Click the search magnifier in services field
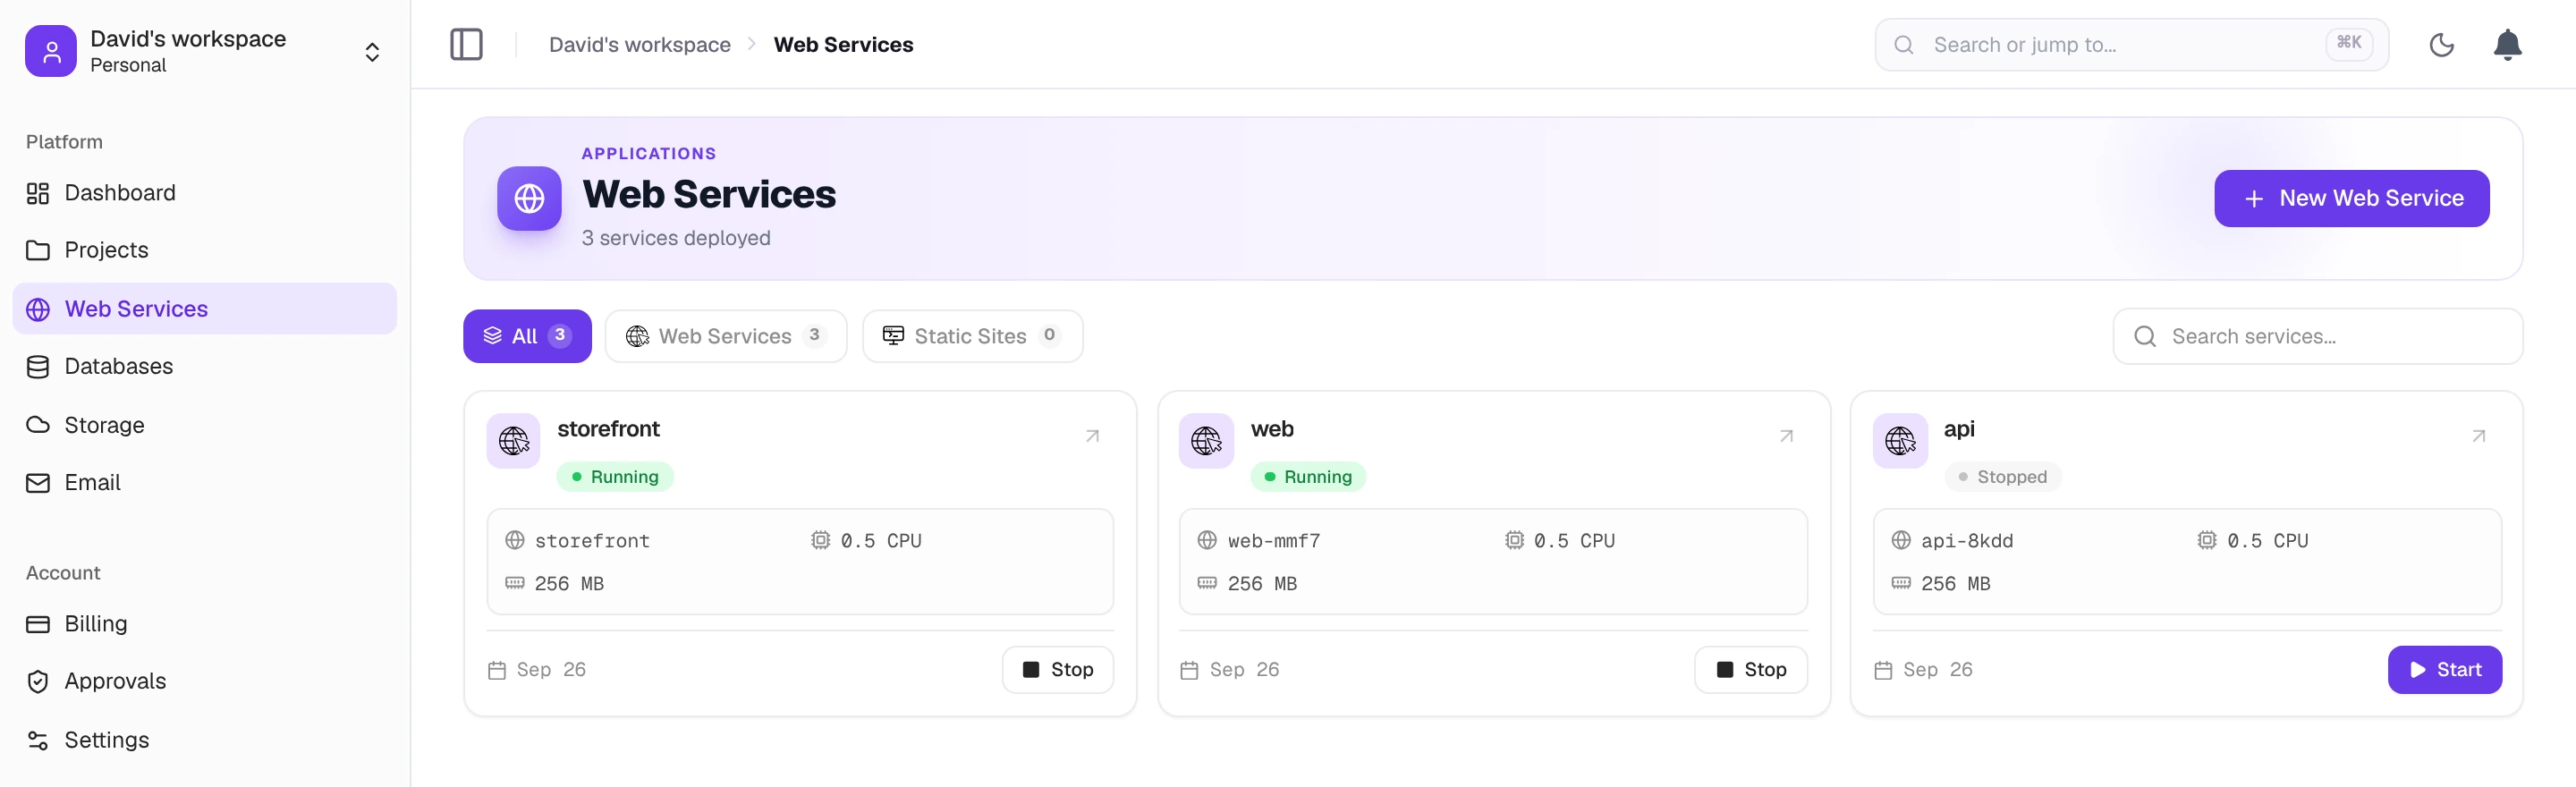 [2144, 337]
